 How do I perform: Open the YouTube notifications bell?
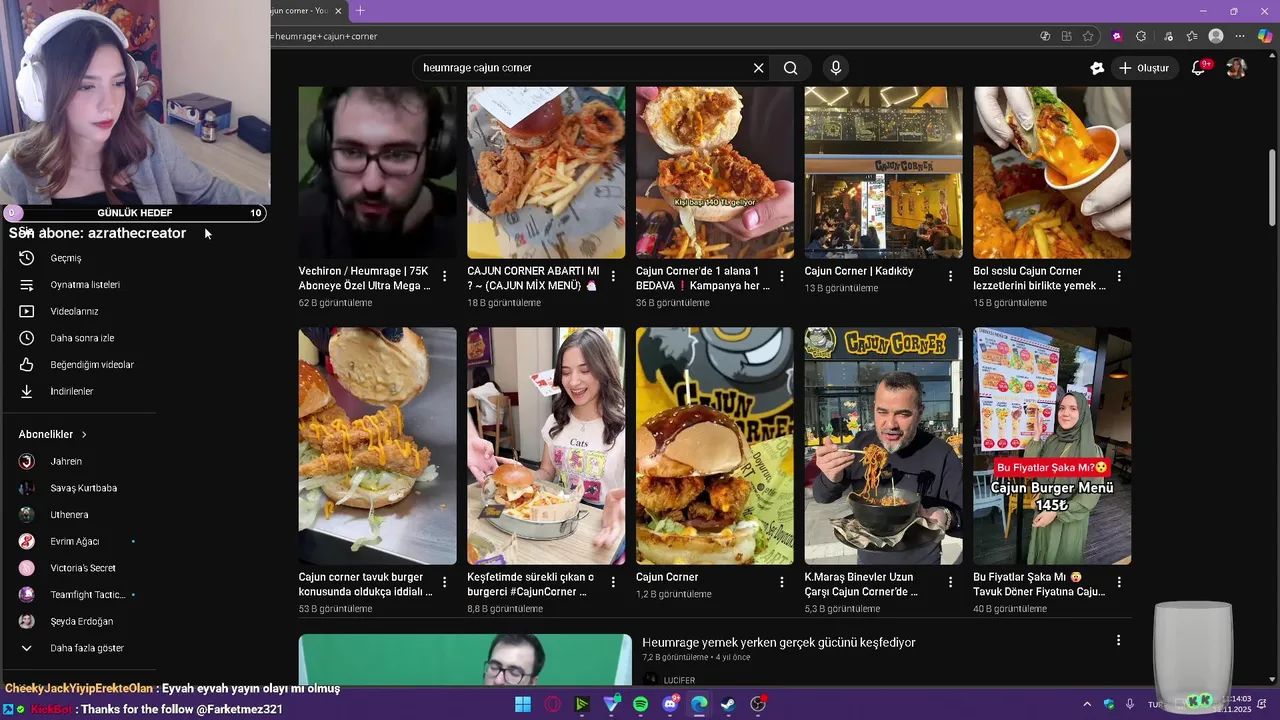(1198, 68)
